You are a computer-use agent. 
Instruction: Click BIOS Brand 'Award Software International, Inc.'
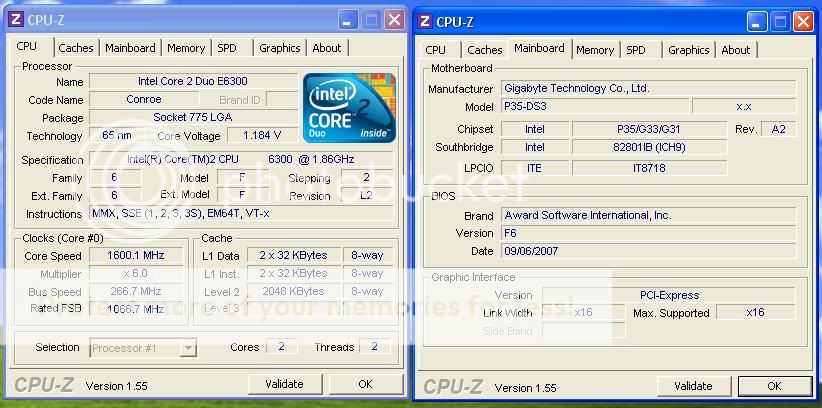648,216
